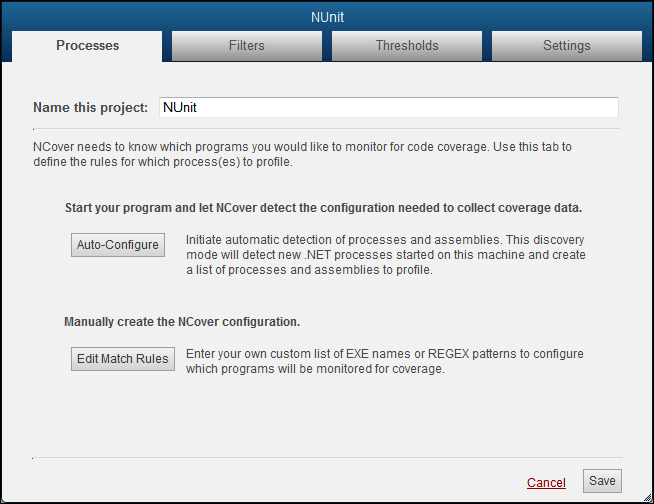Save the NUnit project
Image resolution: width=654 pixels, height=504 pixels.
coord(602,481)
